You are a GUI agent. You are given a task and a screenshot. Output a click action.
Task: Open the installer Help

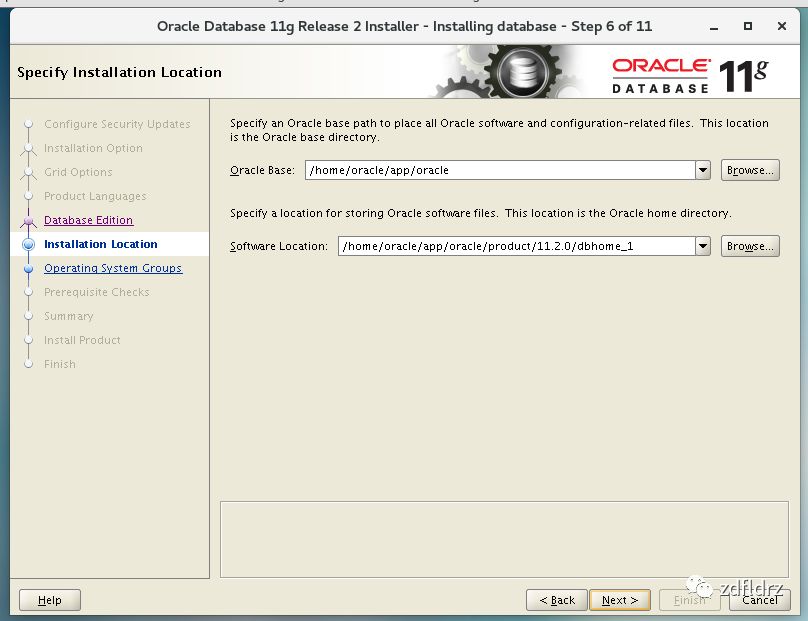tap(49, 600)
